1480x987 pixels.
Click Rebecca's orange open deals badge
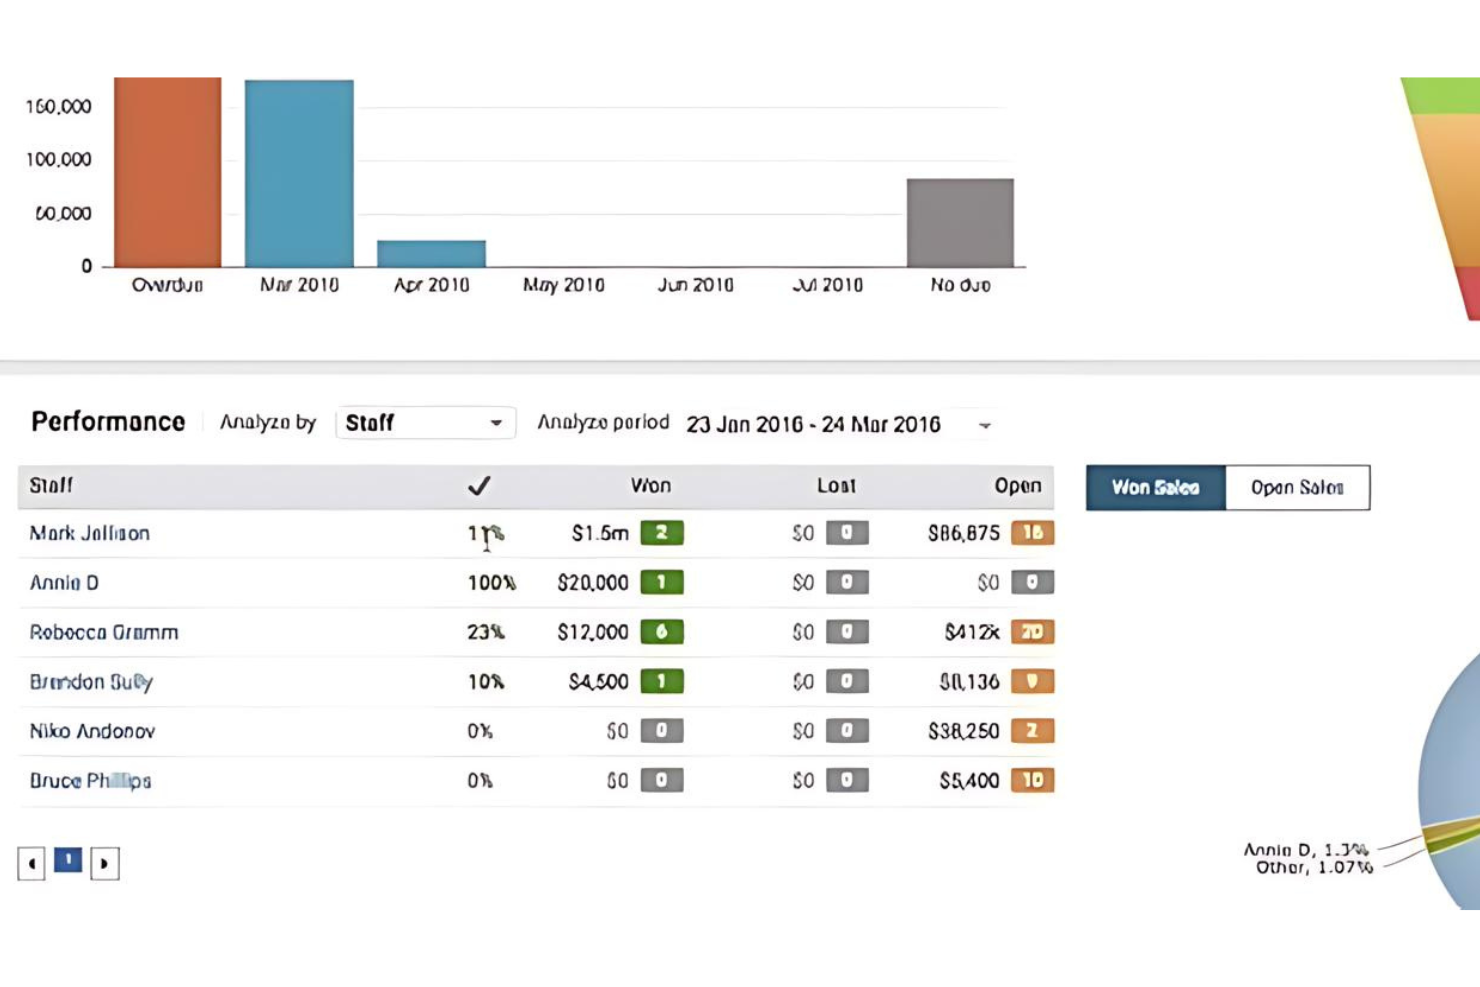[x=1033, y=632]
